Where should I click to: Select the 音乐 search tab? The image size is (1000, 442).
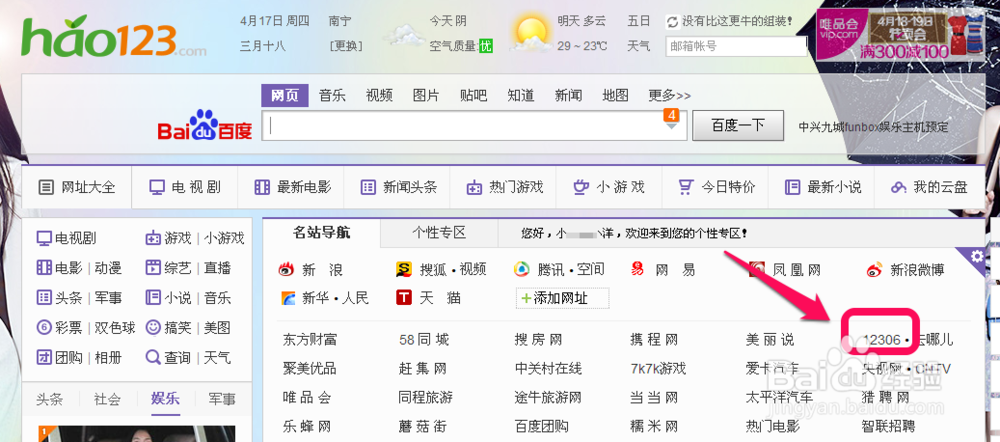coord(332,96)
